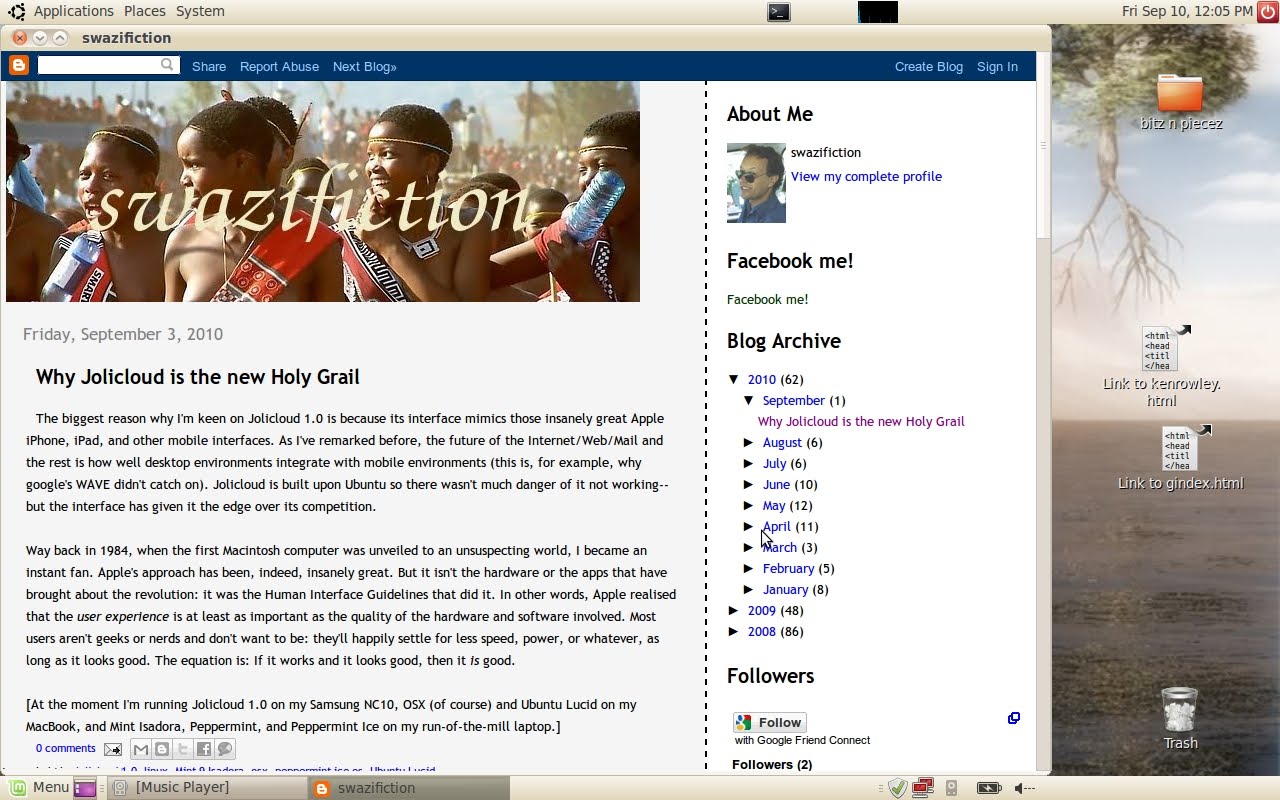Expand the May archive month arrow

749,505
